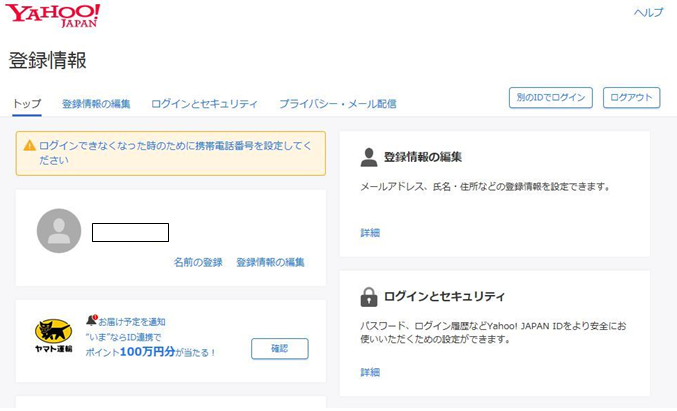
Task: Click the ログアウト button
Action: 632,98
